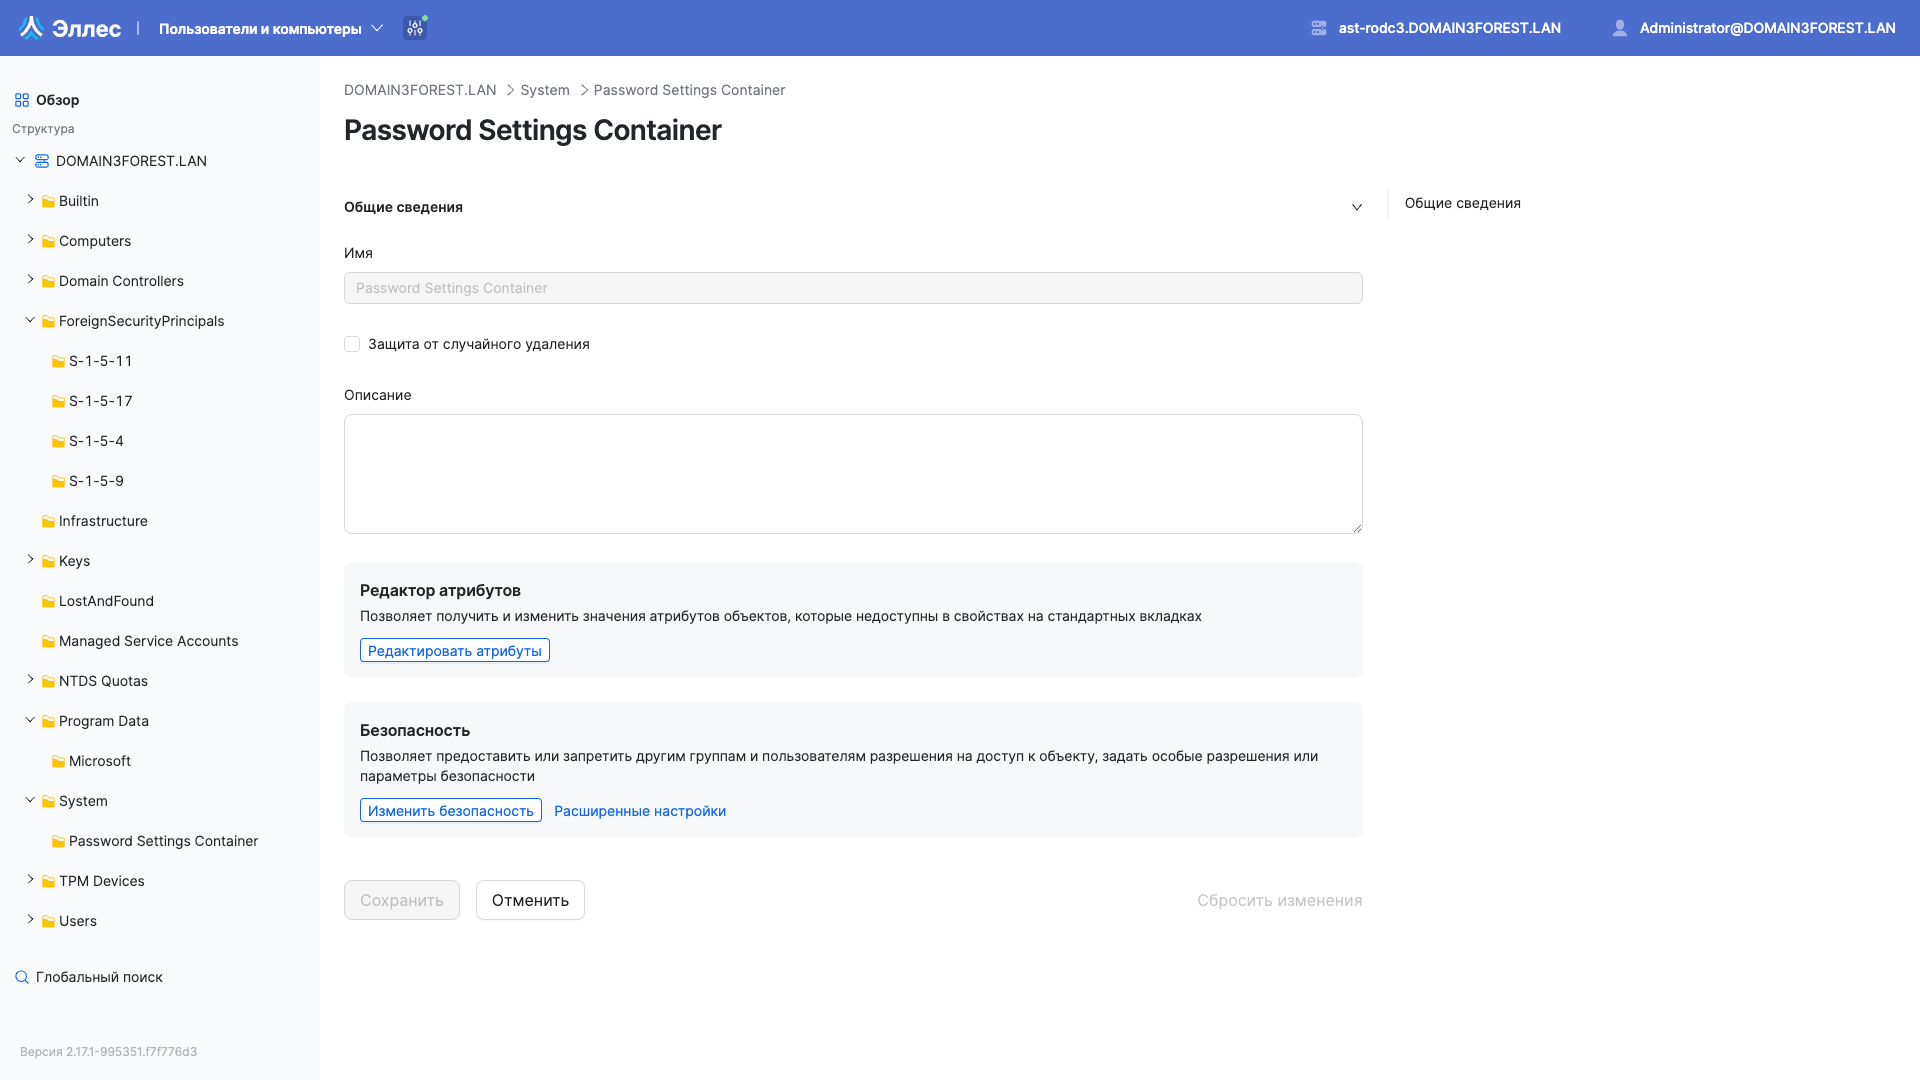Open Расширенные настройки link
This screenshot has width=1920, height=1080.
[640, 811]
